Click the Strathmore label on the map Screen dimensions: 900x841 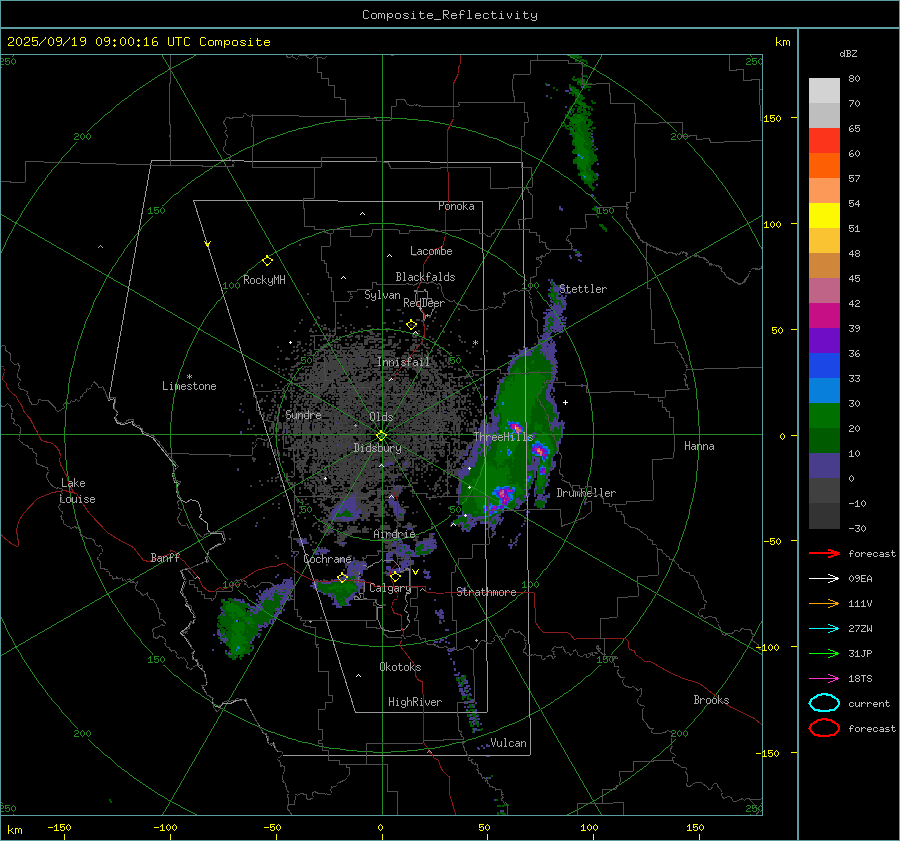click(486, 592)
